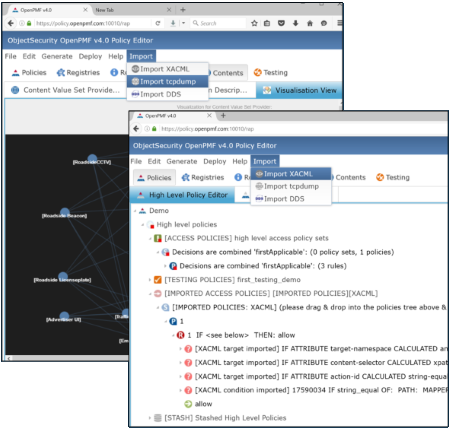Click the red IMPORTED ACCESS POLICIES icon
Viewport: 450px width, 429px height.
click(x=158, y=294)
